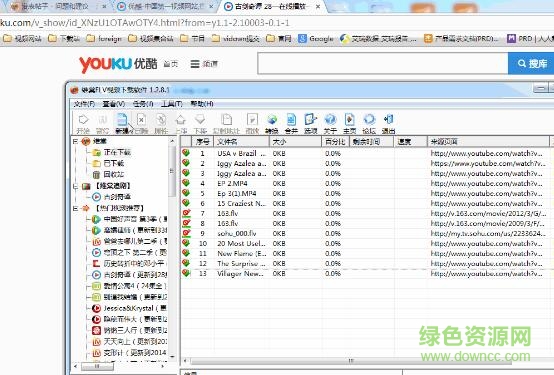This screenshot has height=375, width=554.
Task: Click the play icon beside Jessica&Krystal
Action: (96, 308)
